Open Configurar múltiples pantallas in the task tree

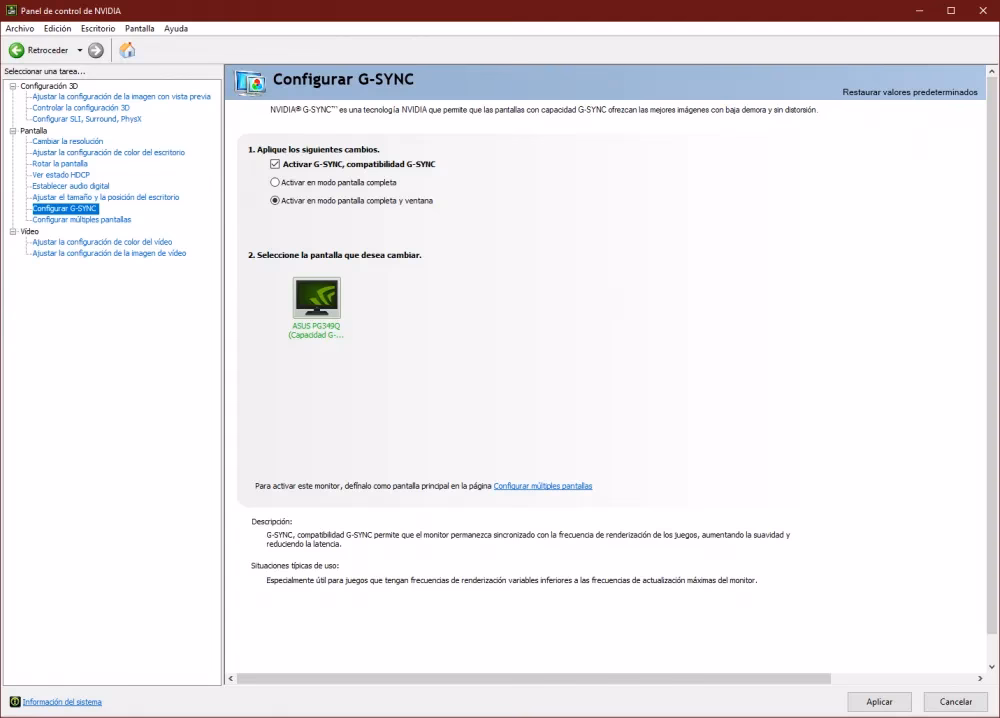point(82,220)
